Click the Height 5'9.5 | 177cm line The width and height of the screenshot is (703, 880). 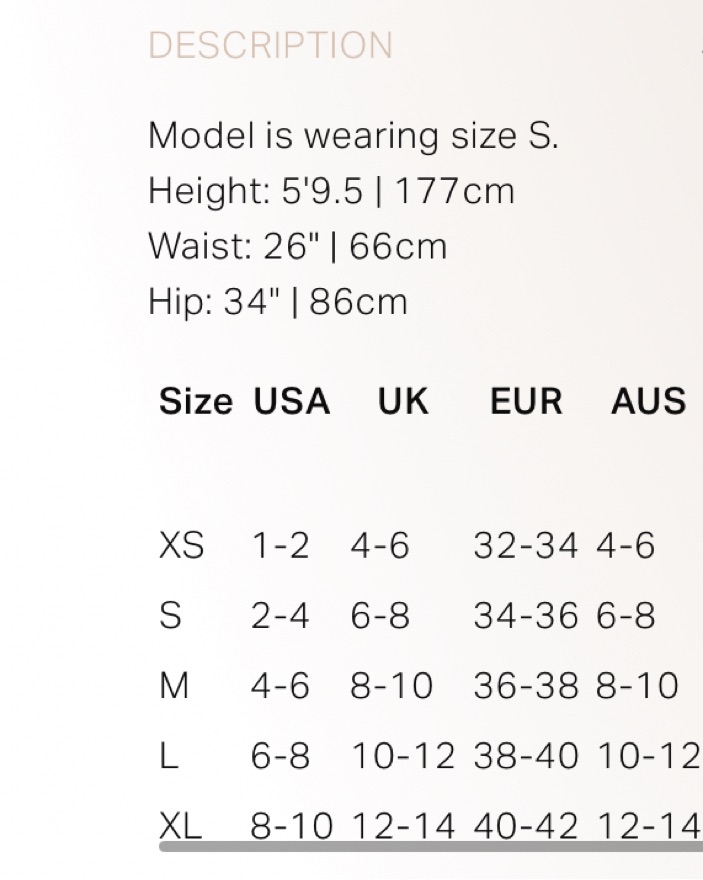click(331, 191)
